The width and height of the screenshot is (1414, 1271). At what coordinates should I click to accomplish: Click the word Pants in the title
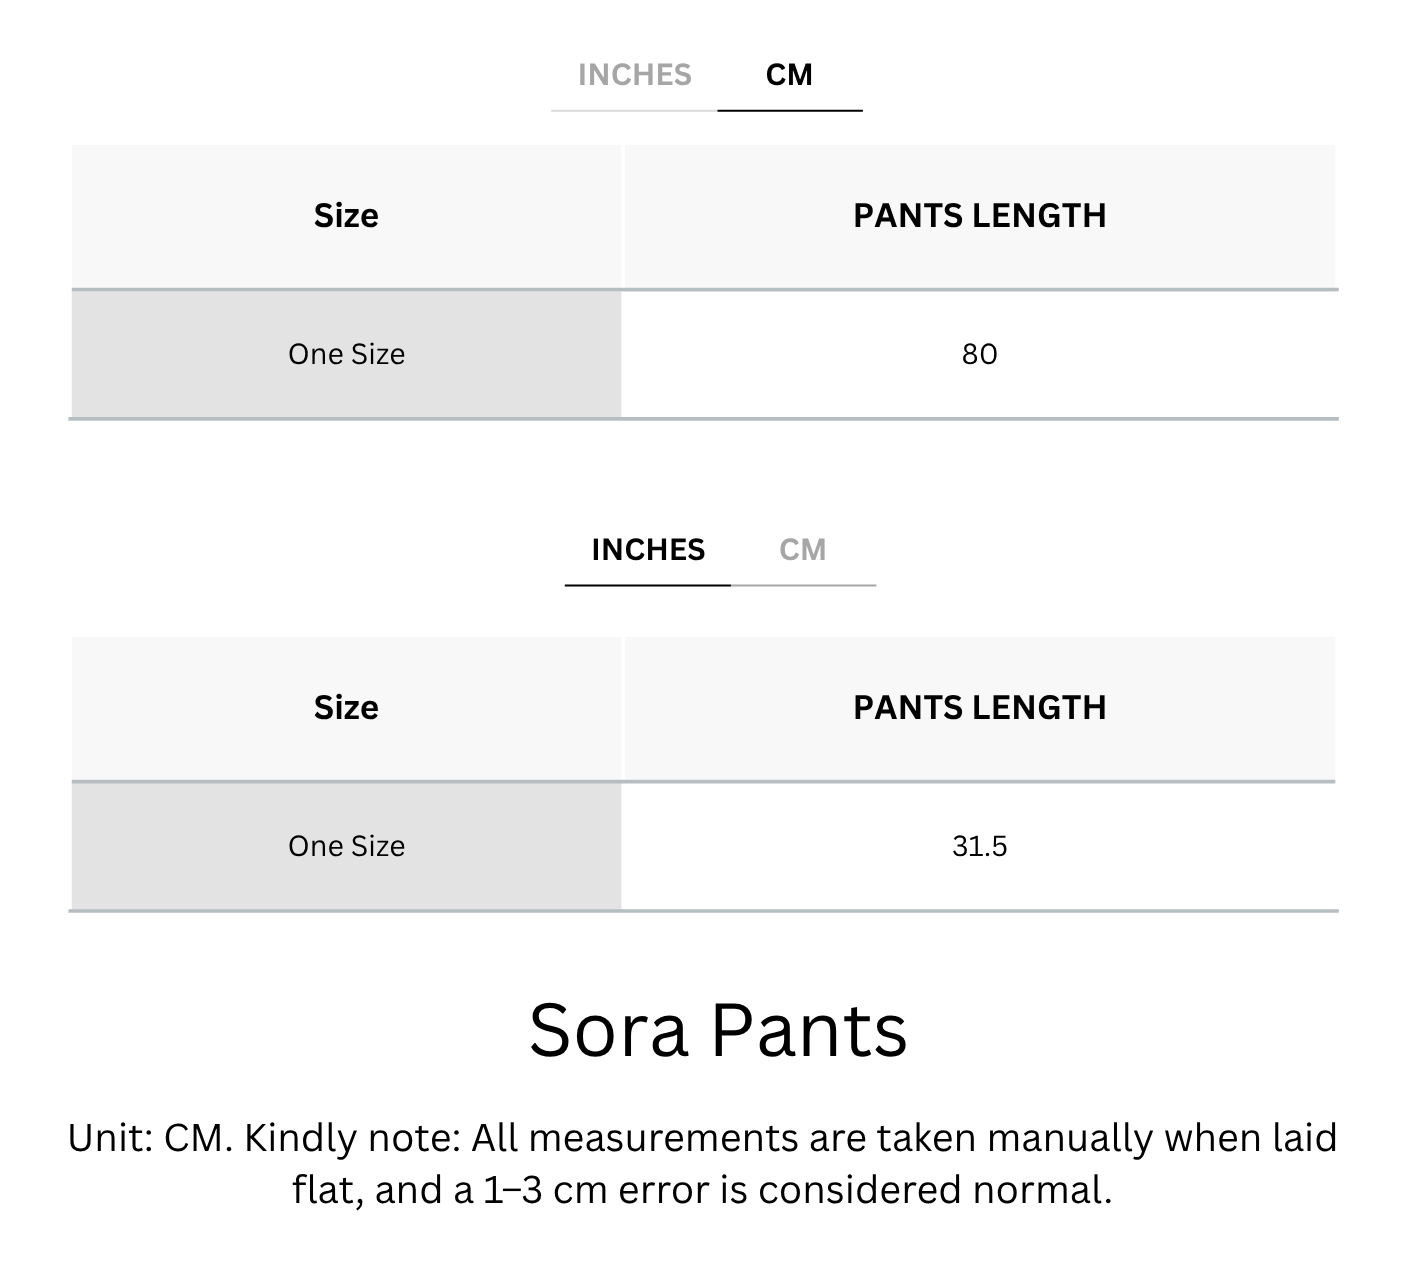click(x=810, y=1030)
